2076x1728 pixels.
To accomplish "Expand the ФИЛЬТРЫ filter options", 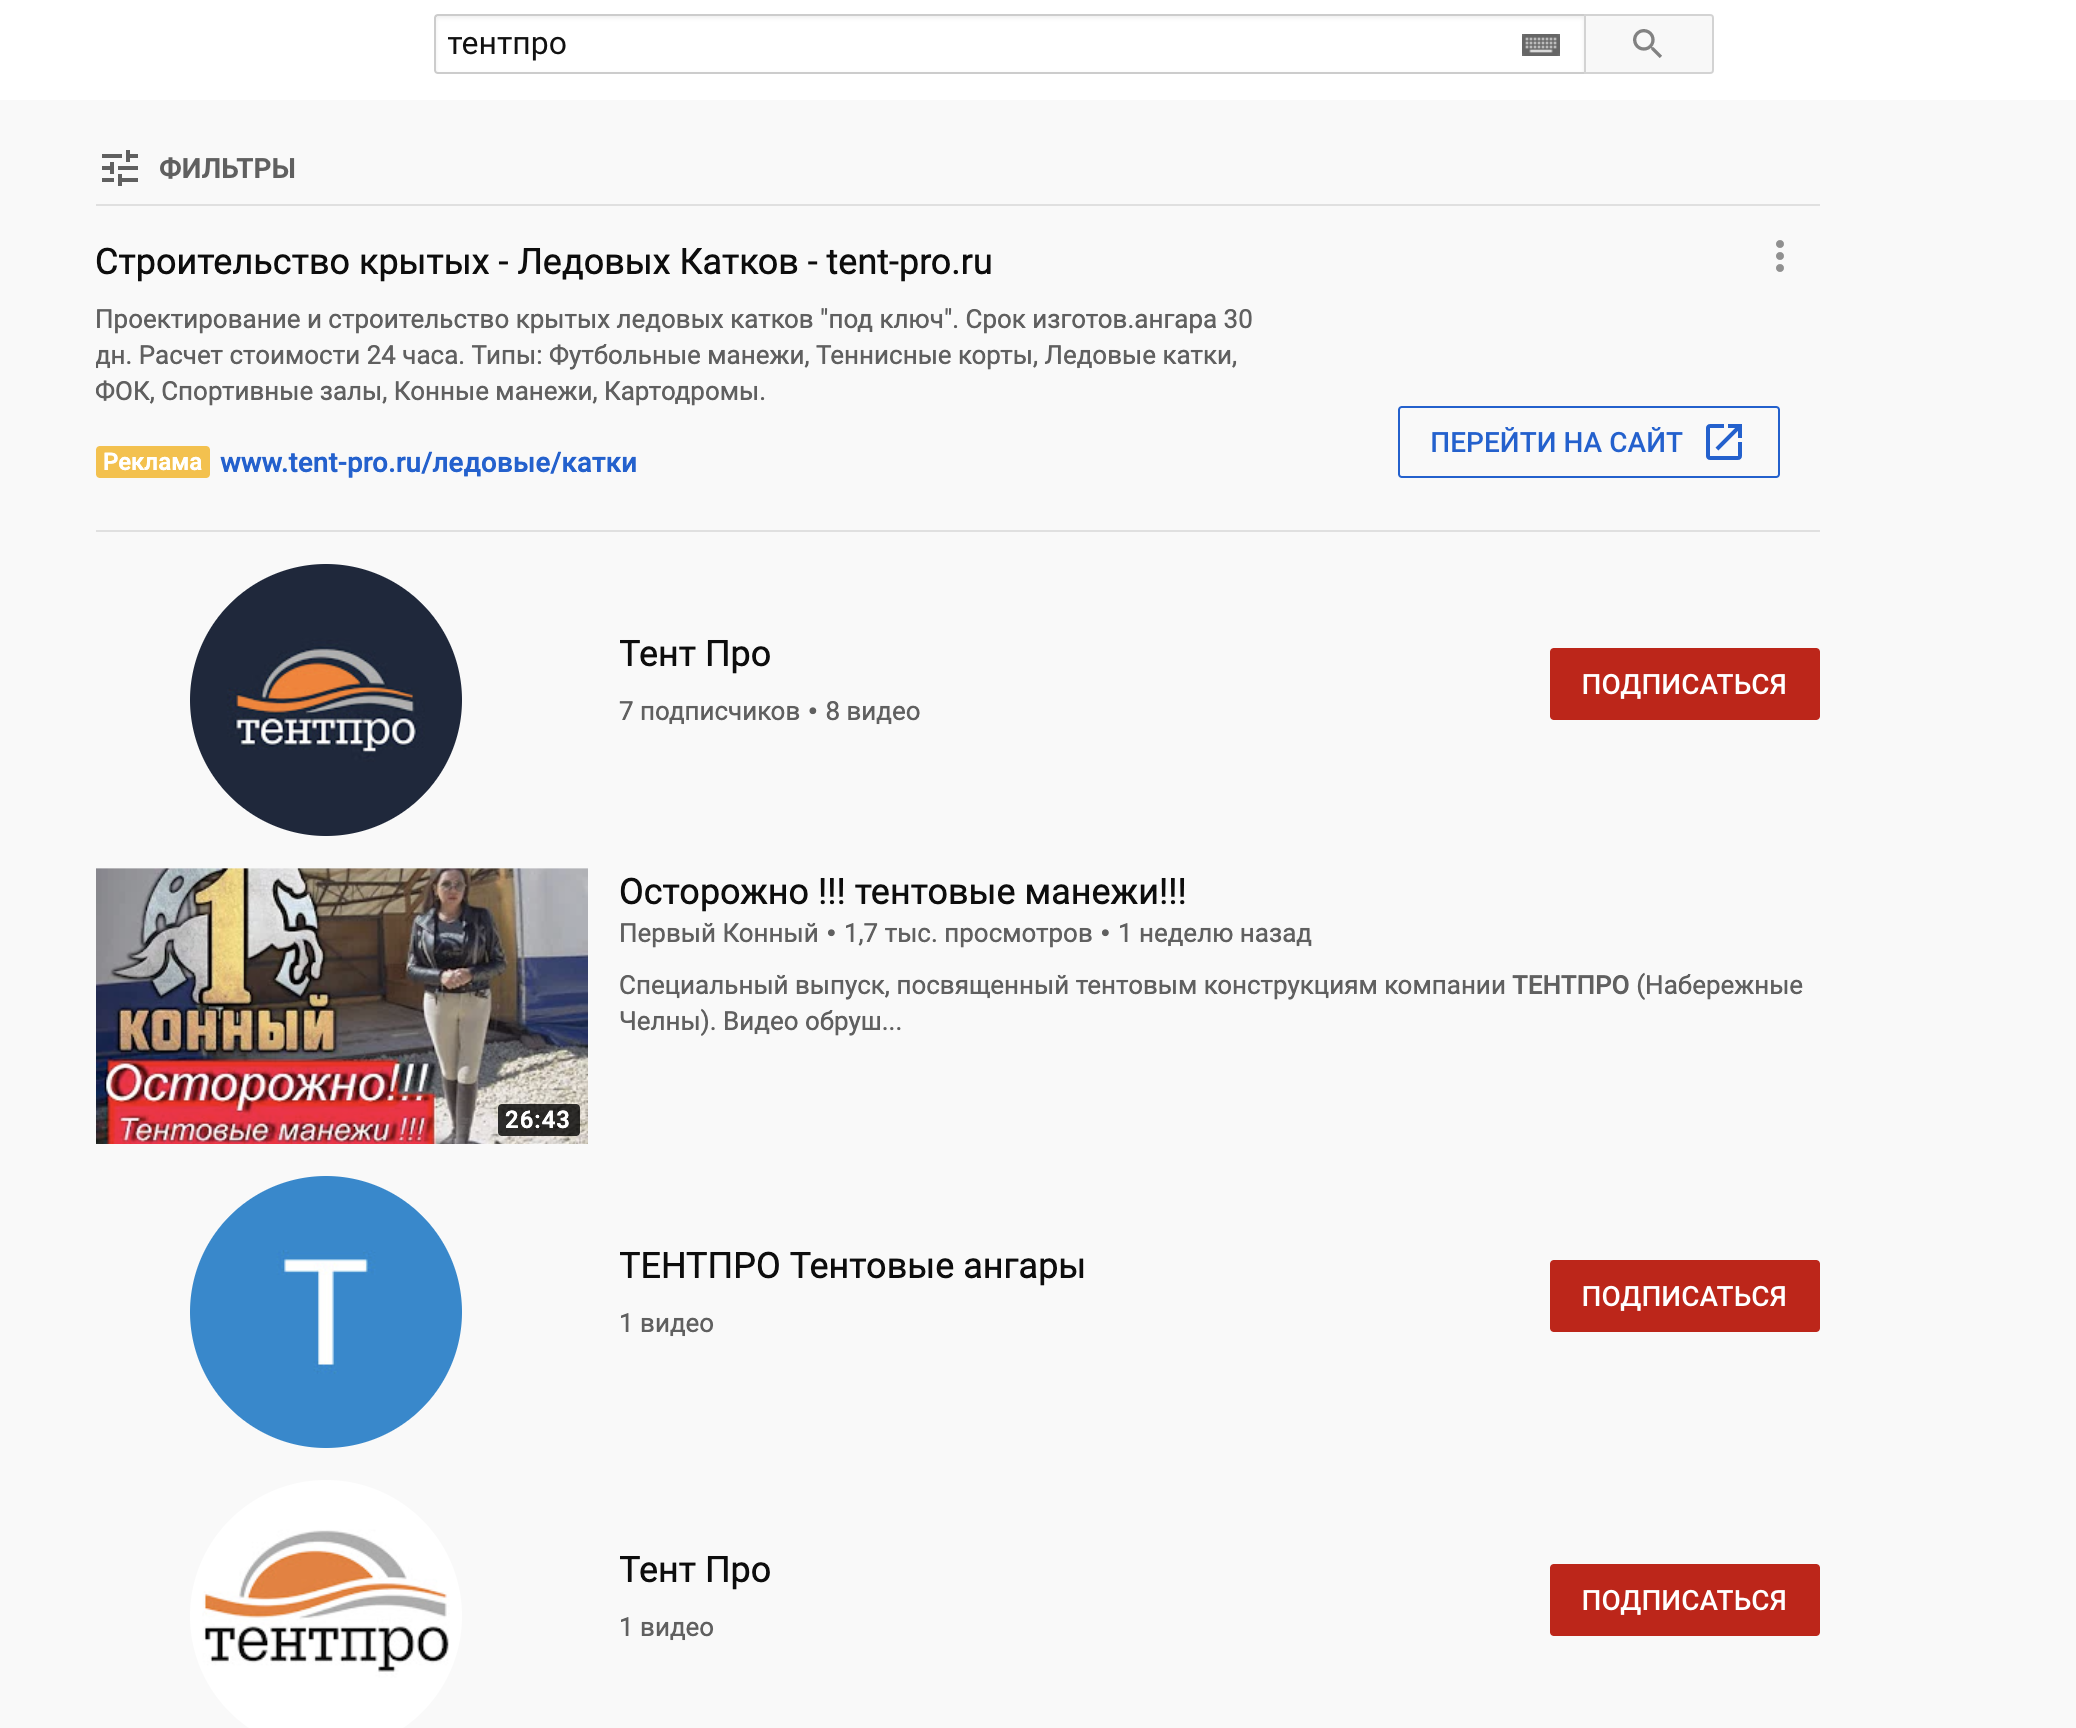I will click(x=227, y=168).
